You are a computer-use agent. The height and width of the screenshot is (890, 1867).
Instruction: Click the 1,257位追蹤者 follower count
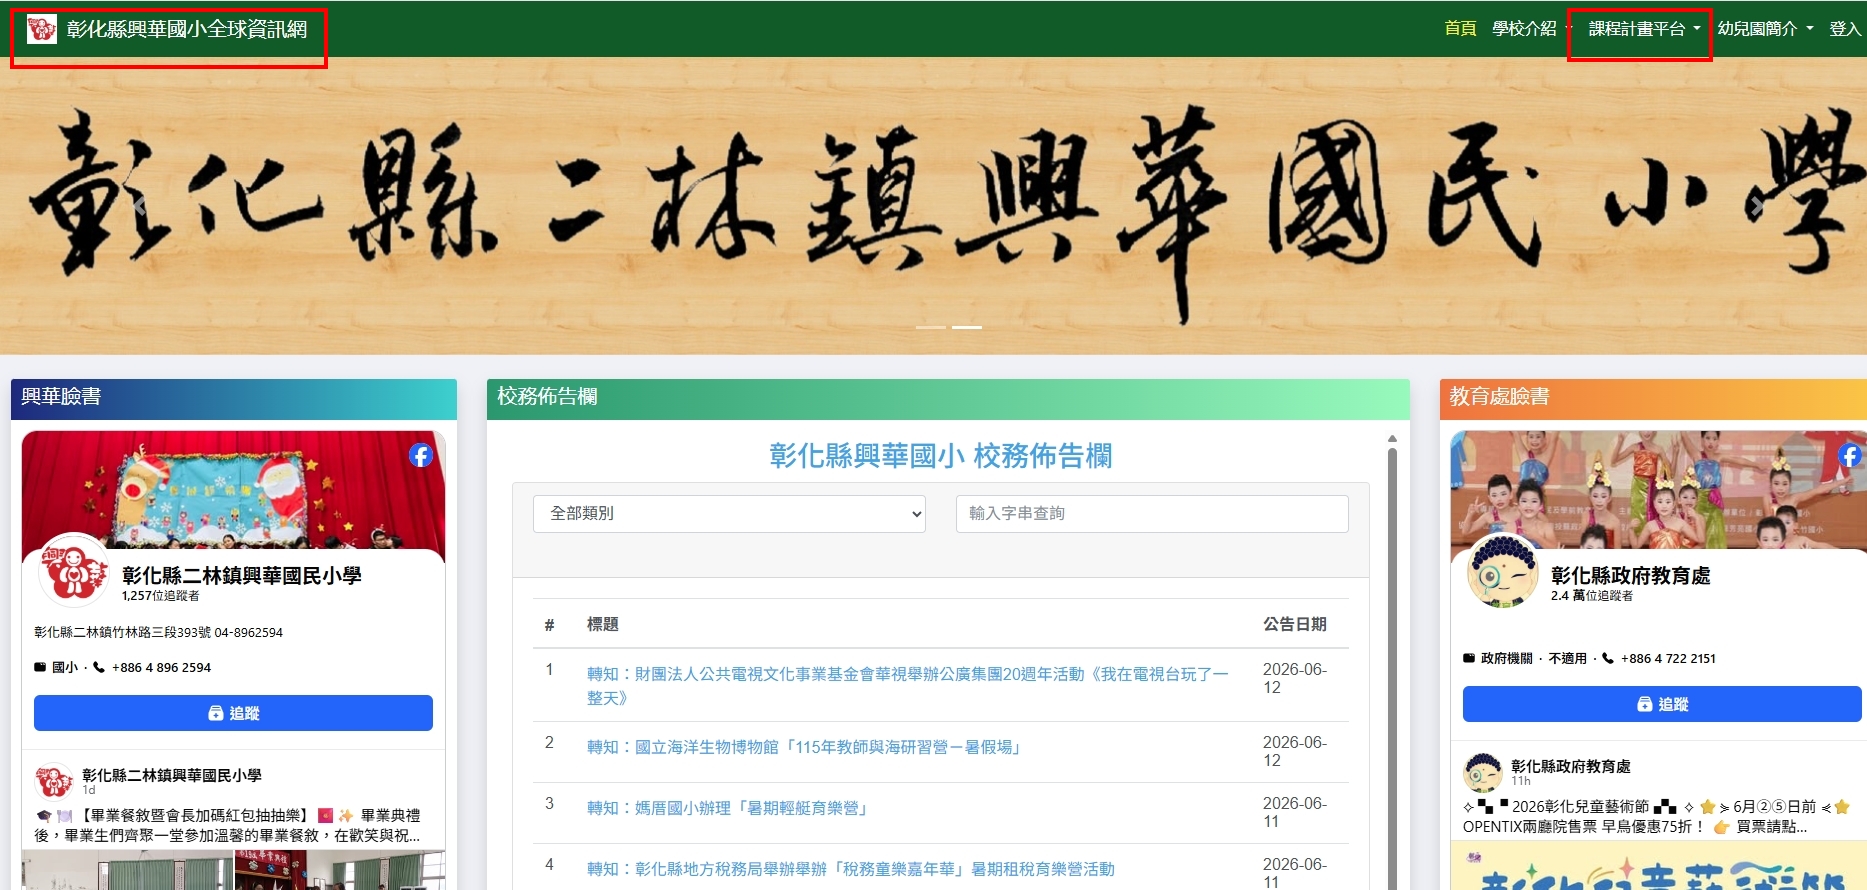click(161, 596)
